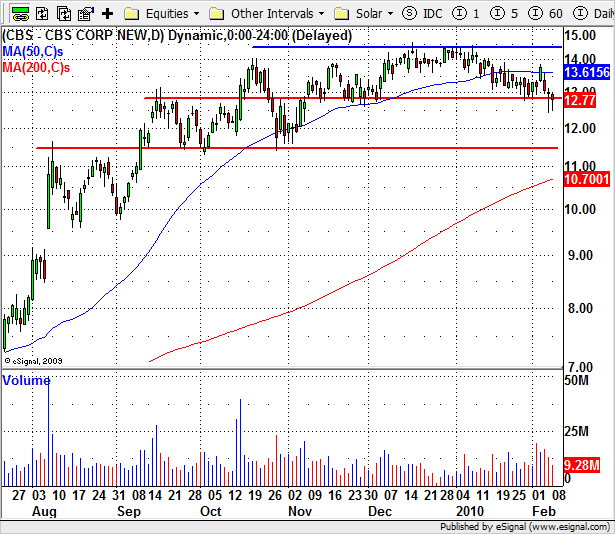Click the Oct month label
615x534 pixels.
[211, 511]
